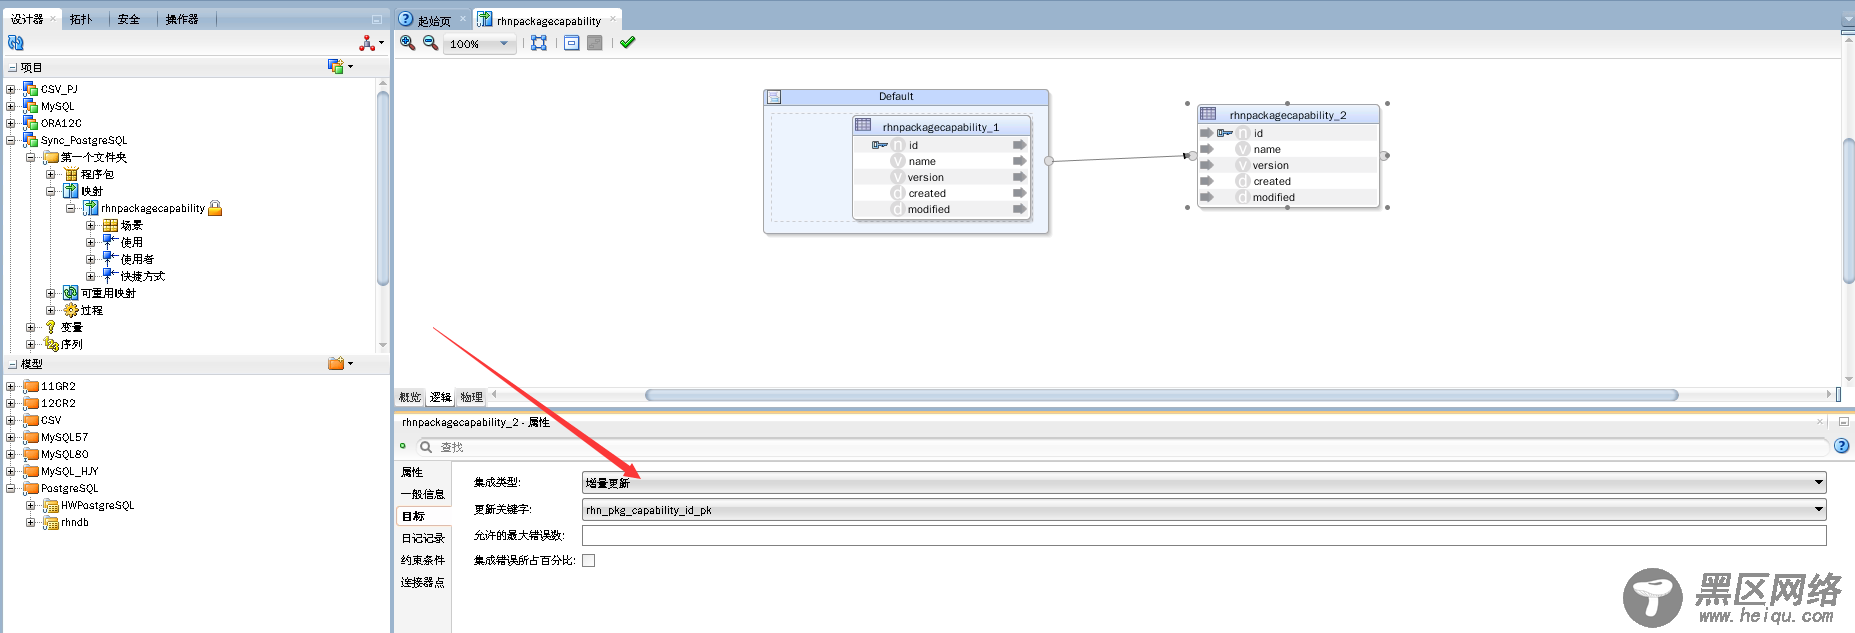This screenshot has height=633, width=1855.
Task: Expand the CSV_PJ project node
Action: 10,89
